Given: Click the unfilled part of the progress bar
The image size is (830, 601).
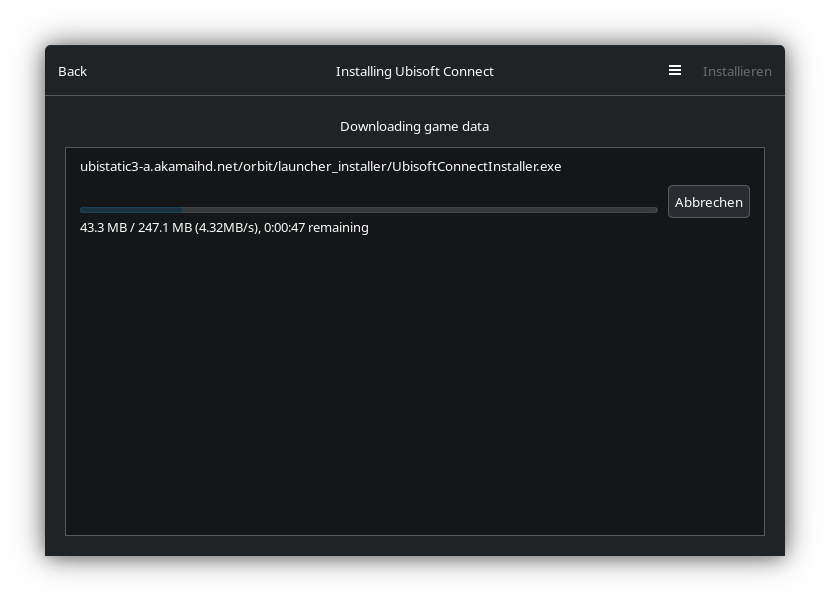Looking at the screenshot, I should (x=420, y=210).
